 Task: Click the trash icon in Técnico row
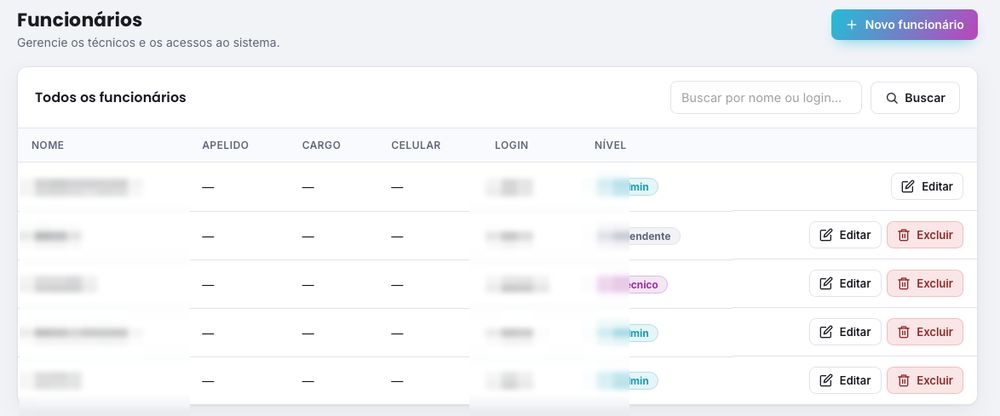click(904, 284)
